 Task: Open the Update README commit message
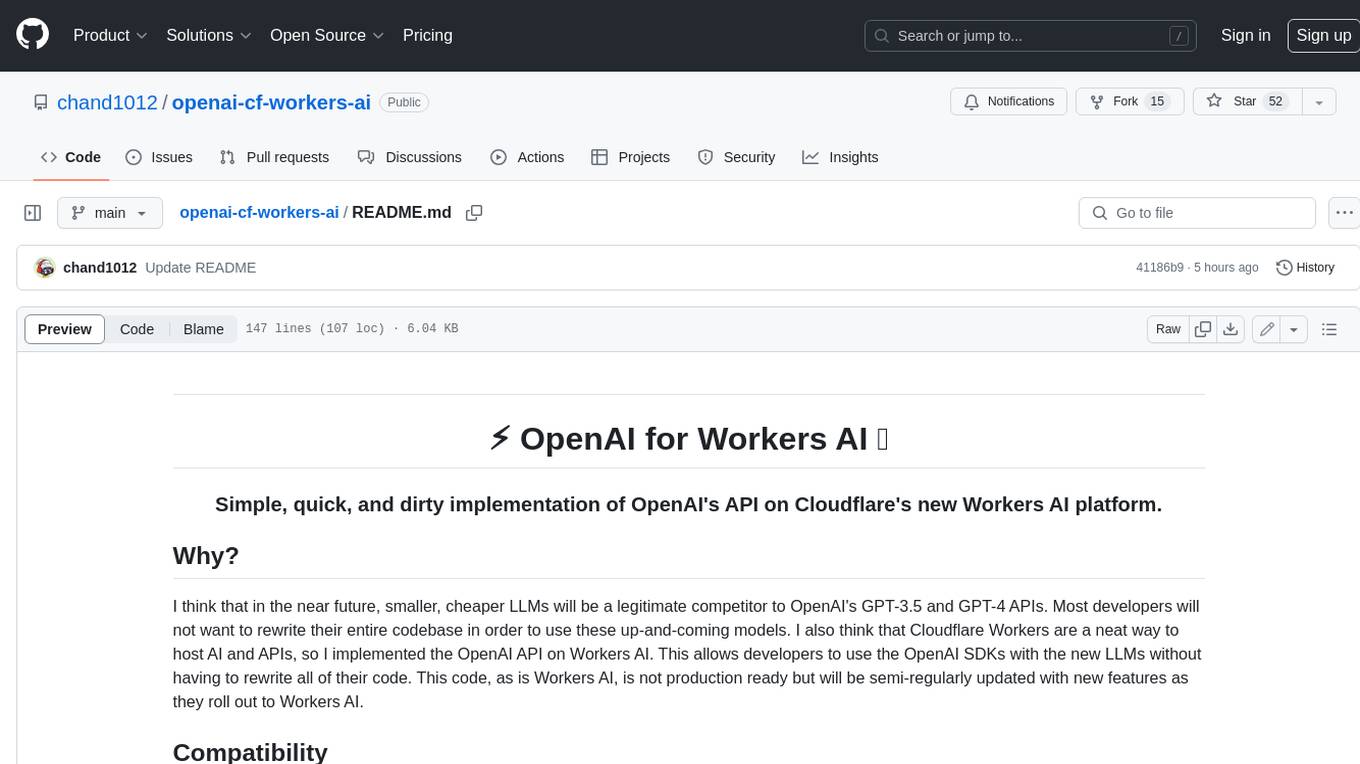pyautogui.click(x=200, y=267)
